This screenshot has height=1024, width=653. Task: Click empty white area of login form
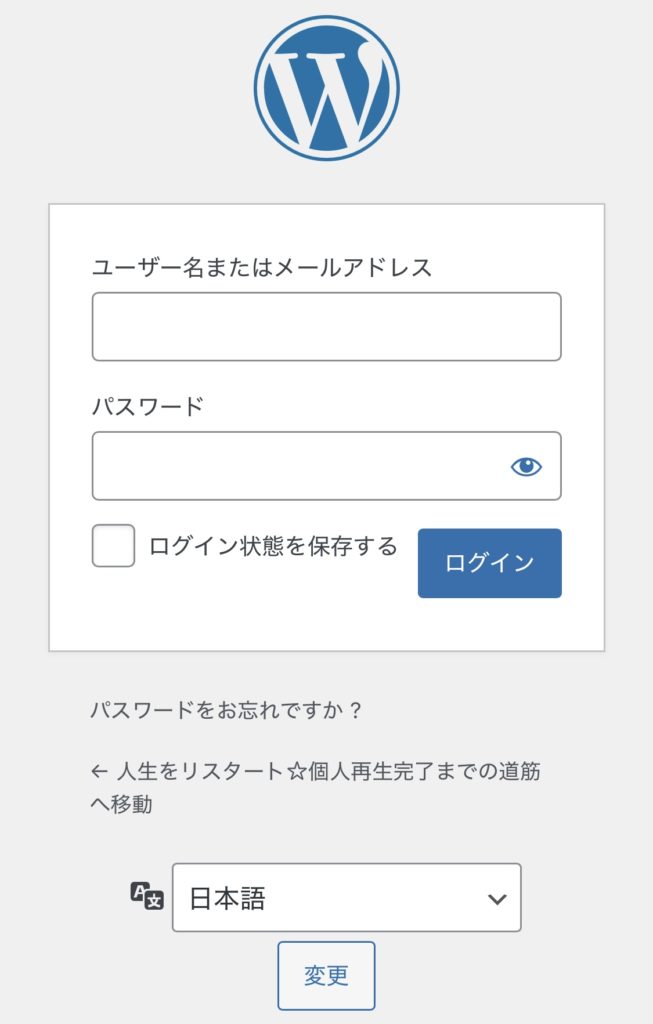coord(326,625)
